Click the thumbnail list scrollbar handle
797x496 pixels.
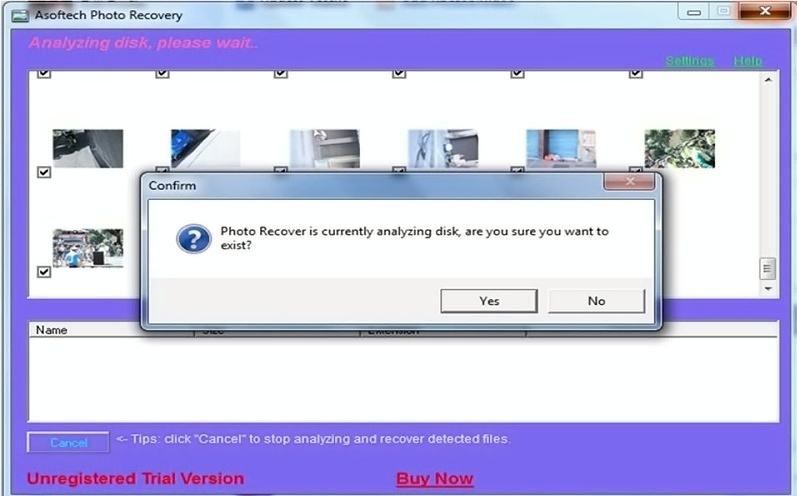(x=768, y=269)
